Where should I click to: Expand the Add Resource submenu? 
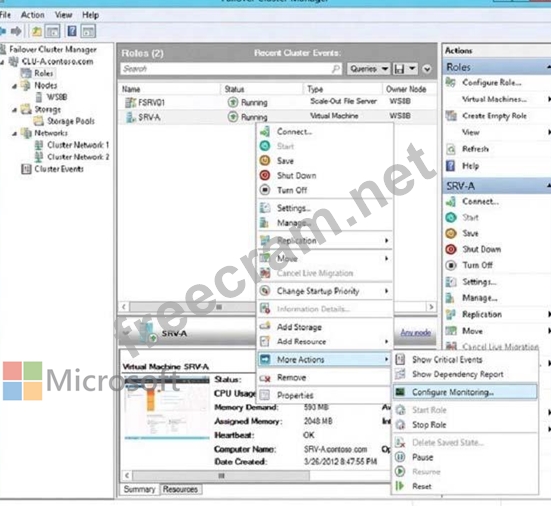(386, 341)
